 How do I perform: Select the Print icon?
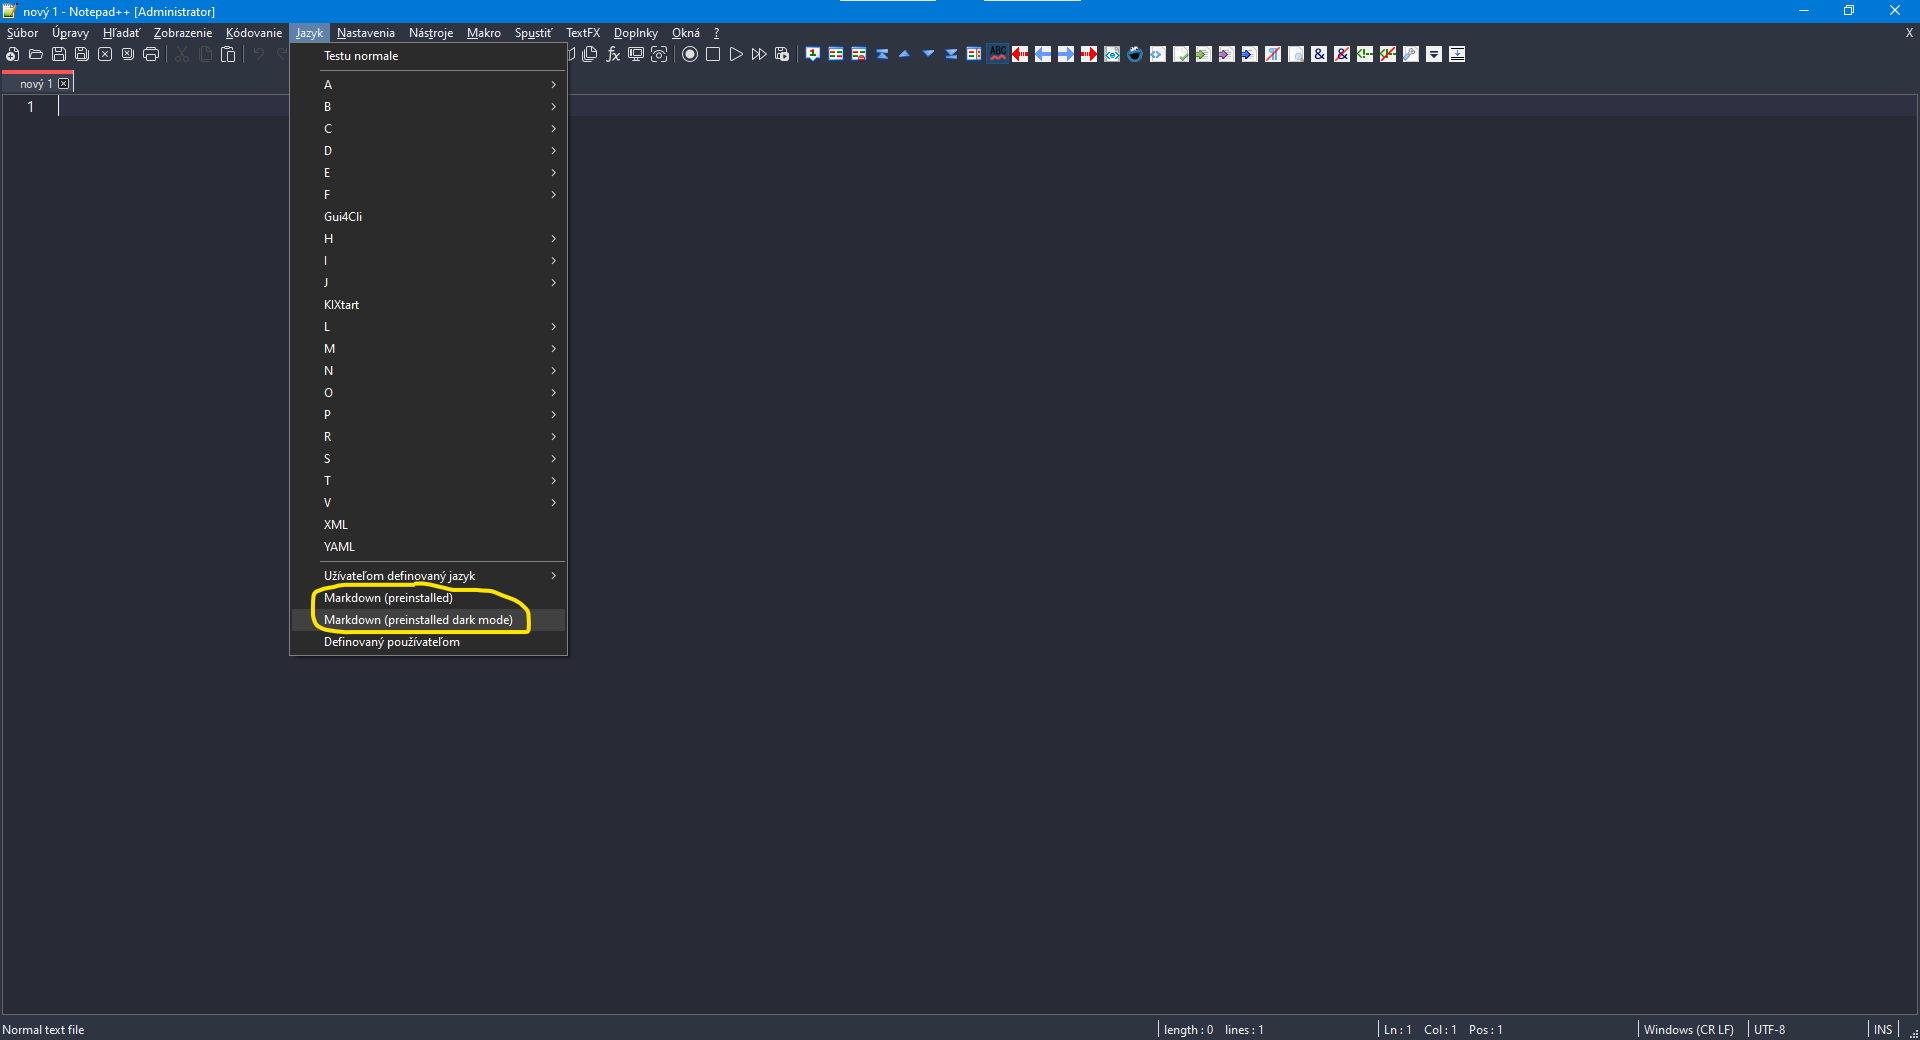(x=151, y=55)
